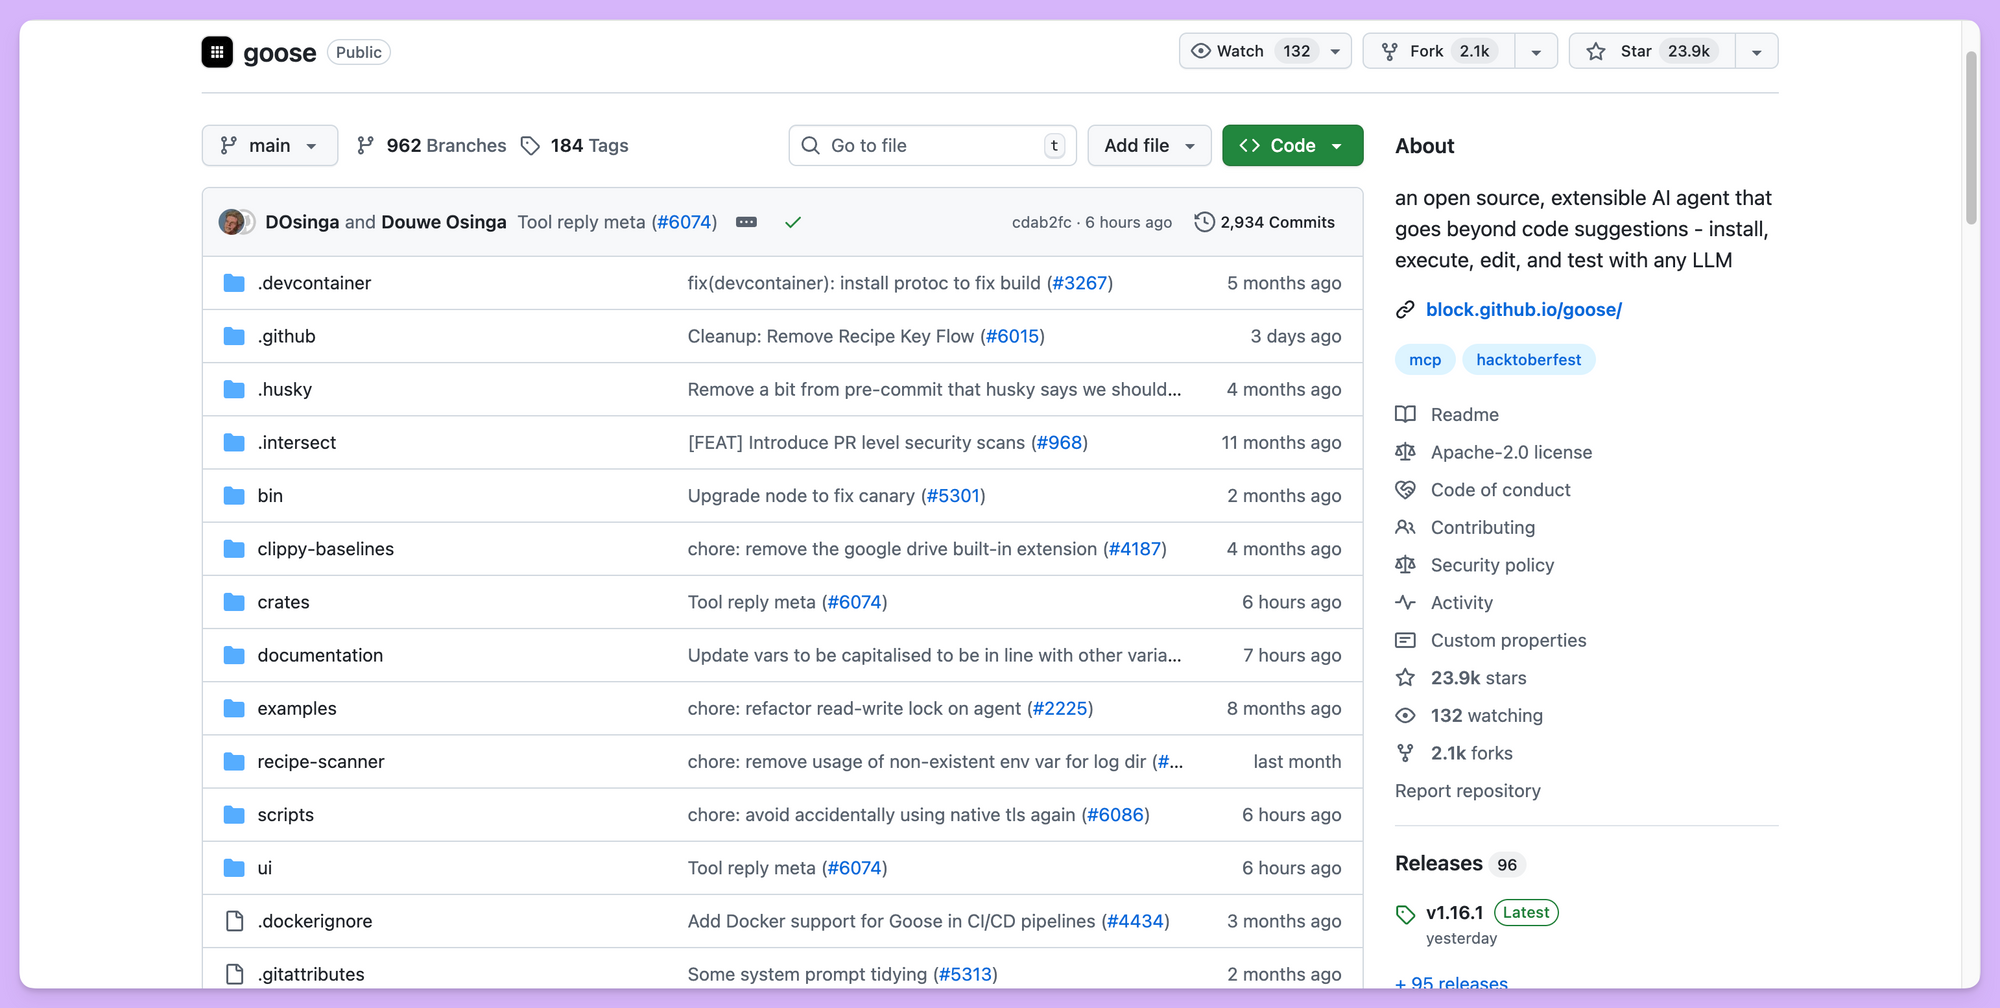Expand commit message ellipsis icon
The image size is (2000, 1008).
pyautogui.click(x=746, y=222)
